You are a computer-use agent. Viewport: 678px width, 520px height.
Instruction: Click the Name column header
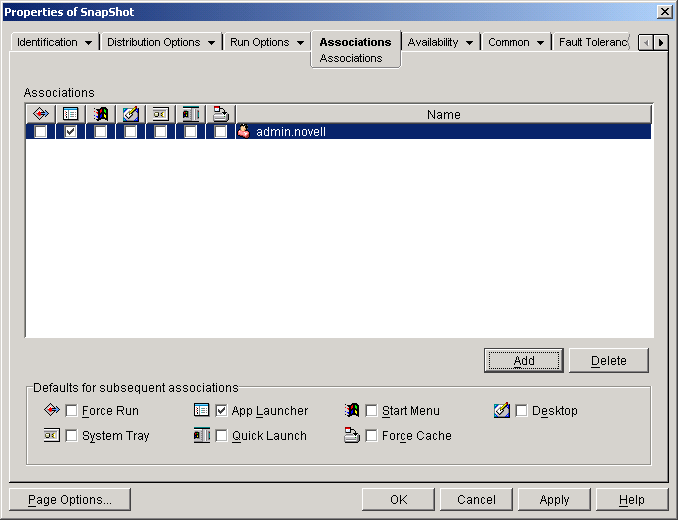tap(444, 114)
